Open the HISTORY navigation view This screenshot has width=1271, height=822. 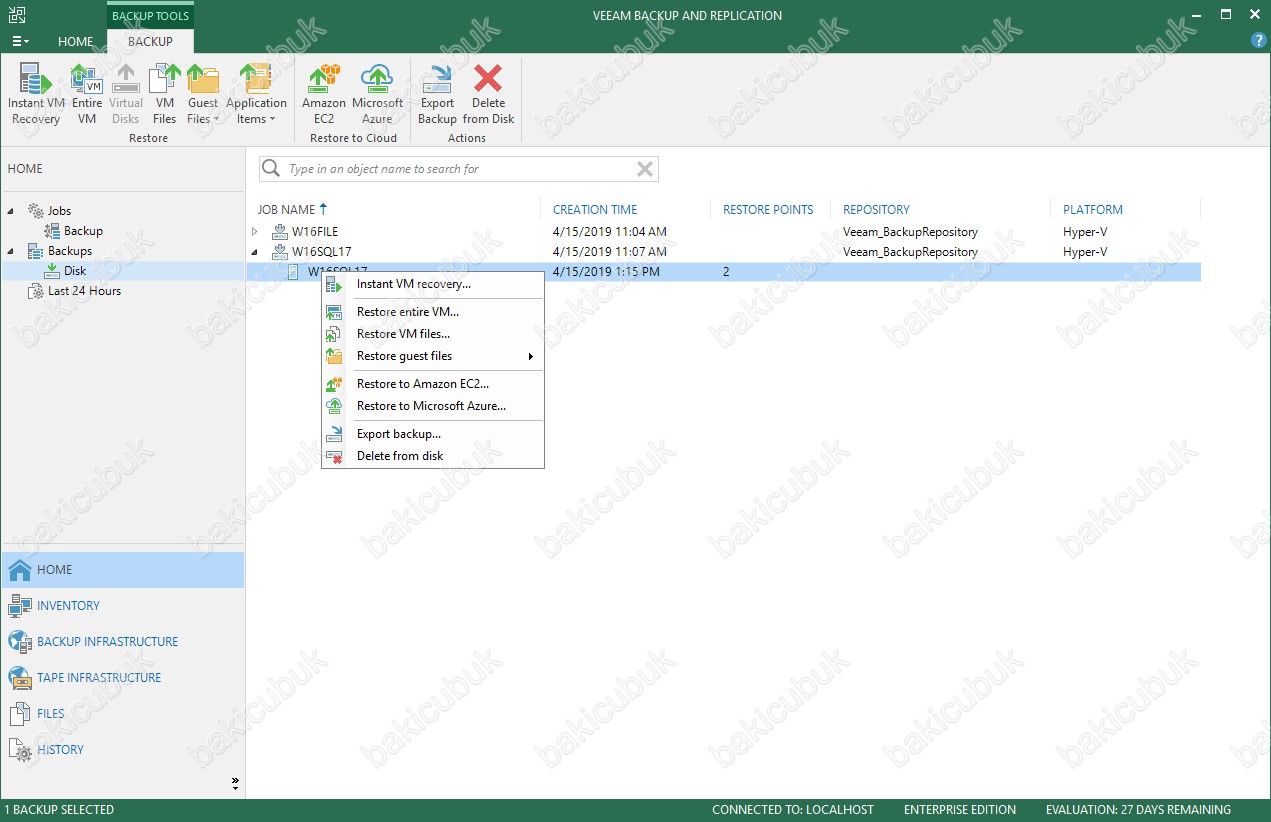pyautogui.click(x=122, y=750)
